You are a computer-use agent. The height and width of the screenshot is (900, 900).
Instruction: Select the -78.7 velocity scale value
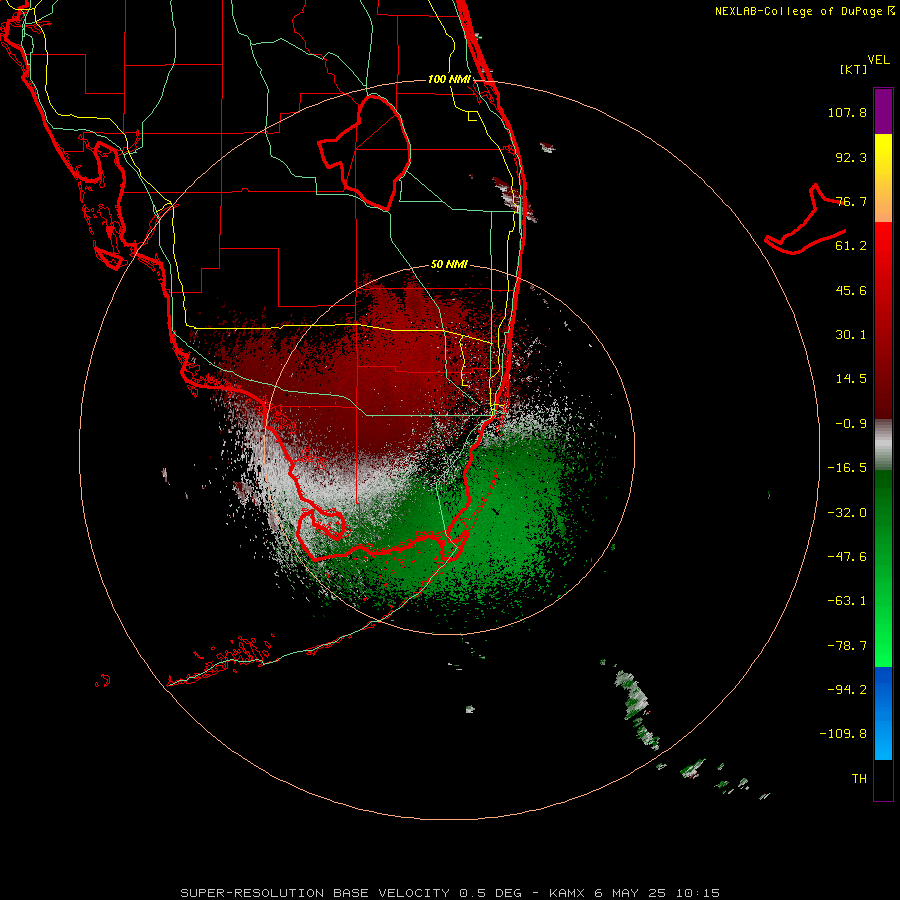[847, 646]
